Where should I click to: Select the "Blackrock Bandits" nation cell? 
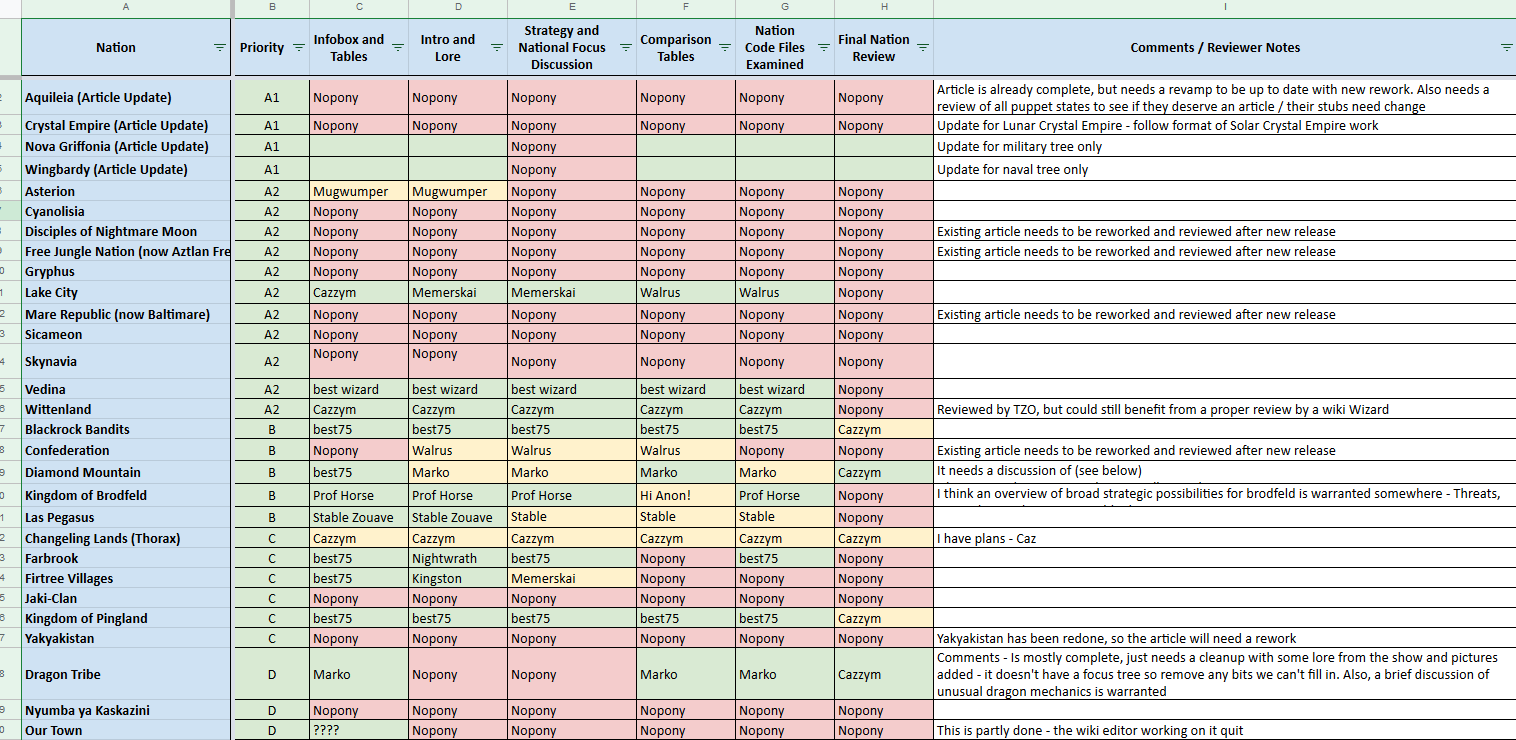click(x=126, y=430)
